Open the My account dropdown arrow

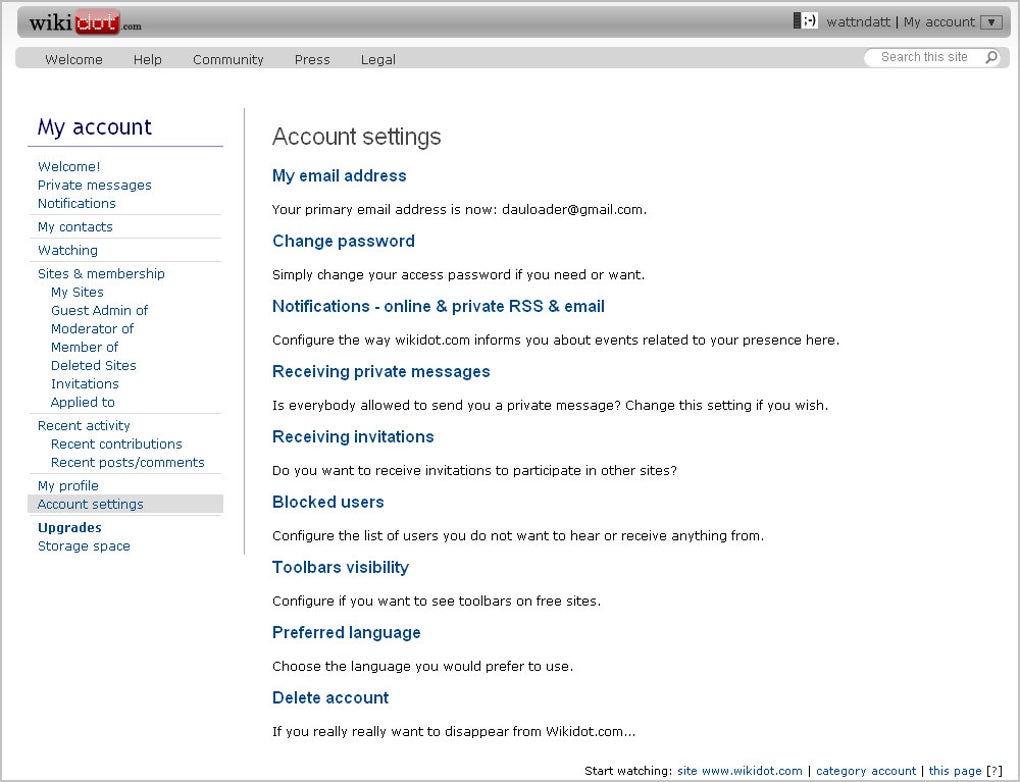[991, 21]
